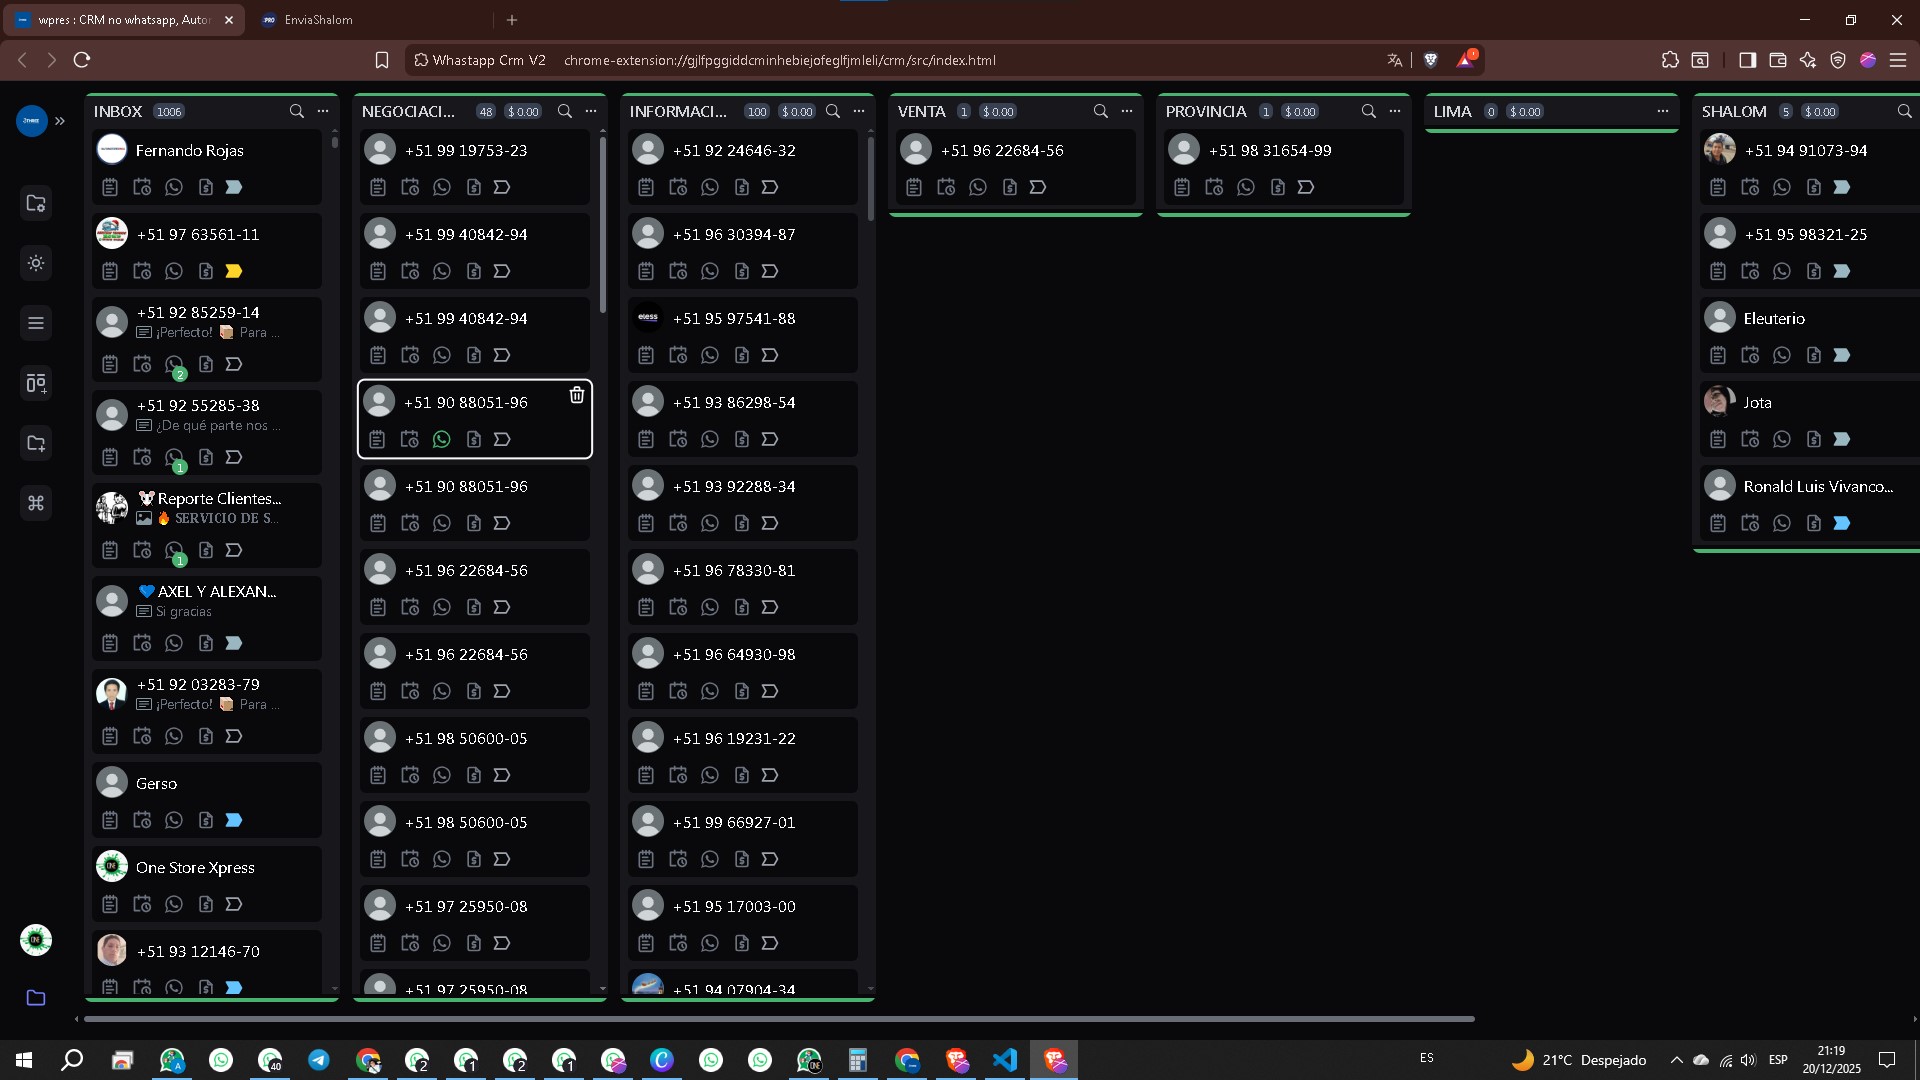The height and width of the screenshot is (1080, 1920).
Task: Open keyboard shortcuts command icon in sidebar
Action: [x=36, y=503]
